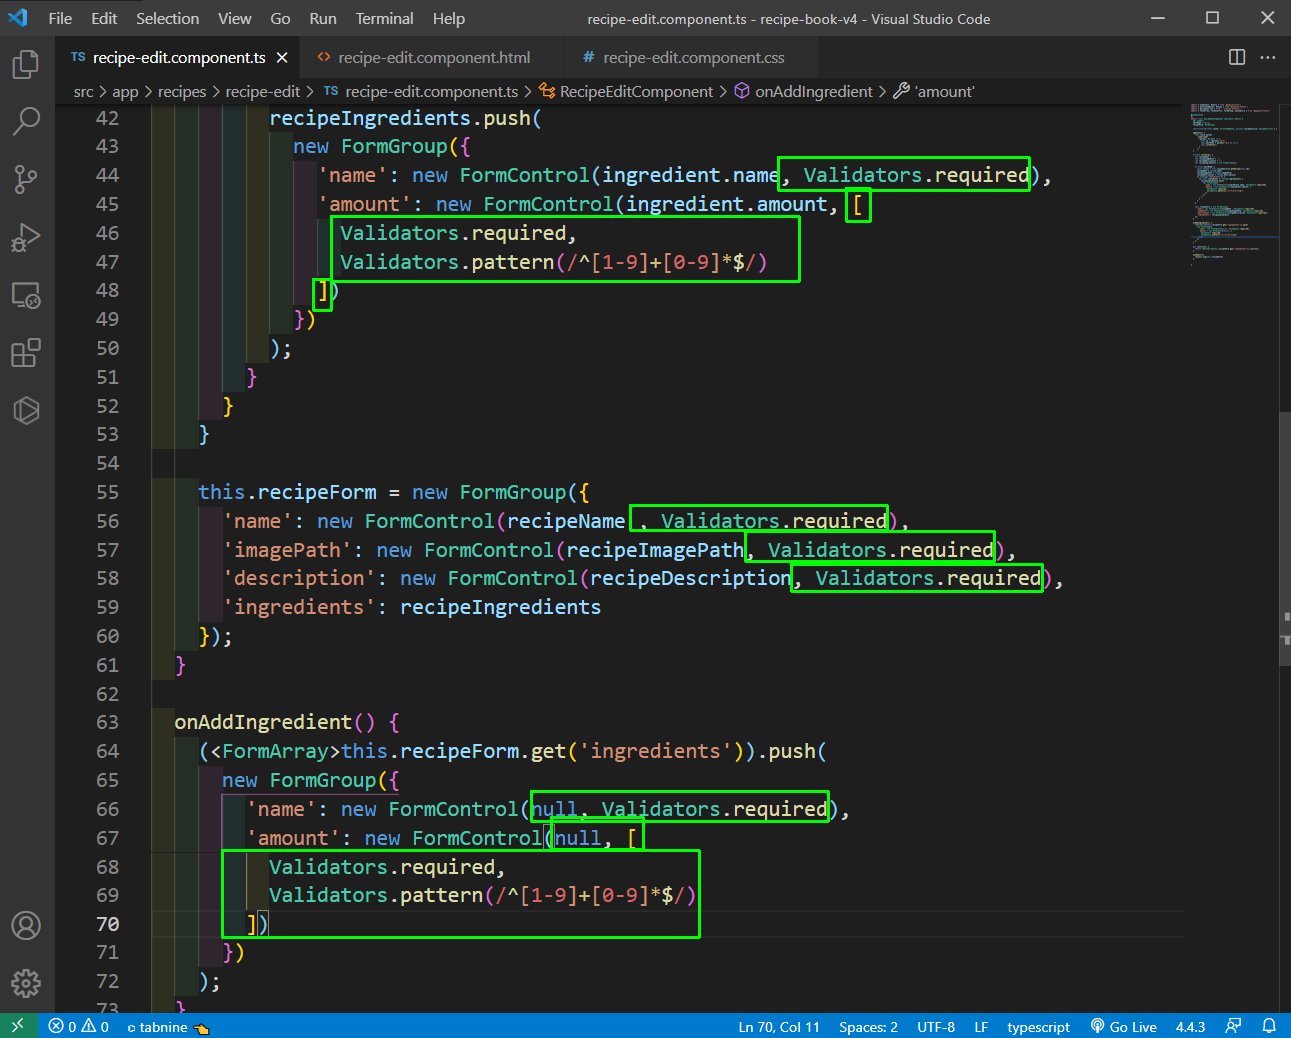Open the File menu
Viewport: 1291px width, 1038px height.
point(60,18)
